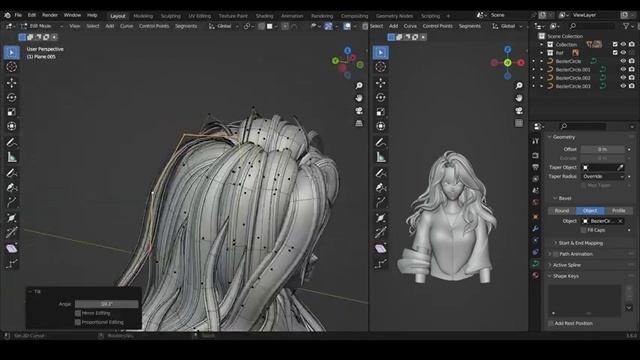Toggle camera view icon in left viewport
Viewport: 640px width, 360px height.
(x=359, y=111)
